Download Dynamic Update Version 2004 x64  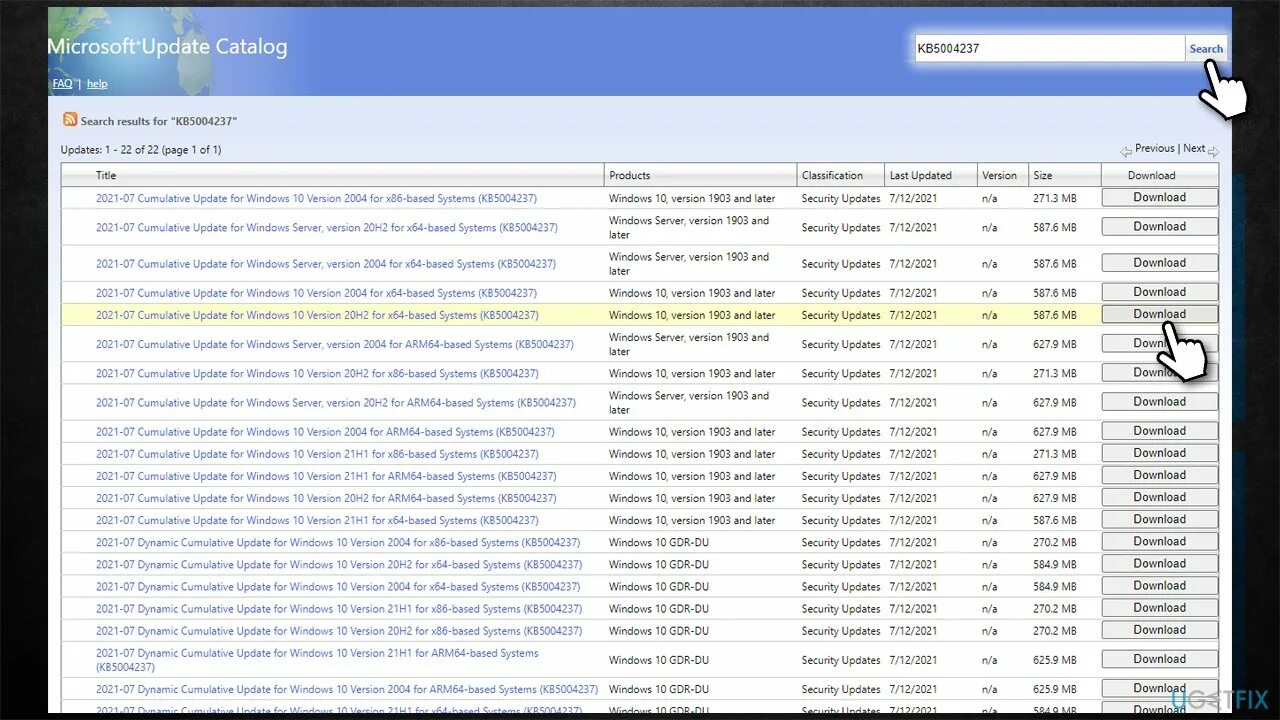1159,586
